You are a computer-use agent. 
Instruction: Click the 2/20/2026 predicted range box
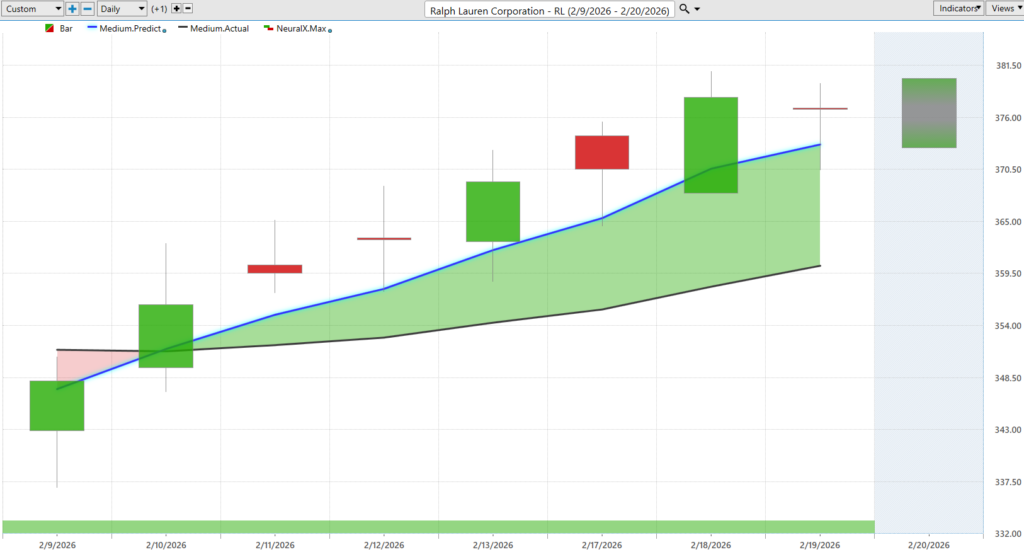click(x=928, y=113)
